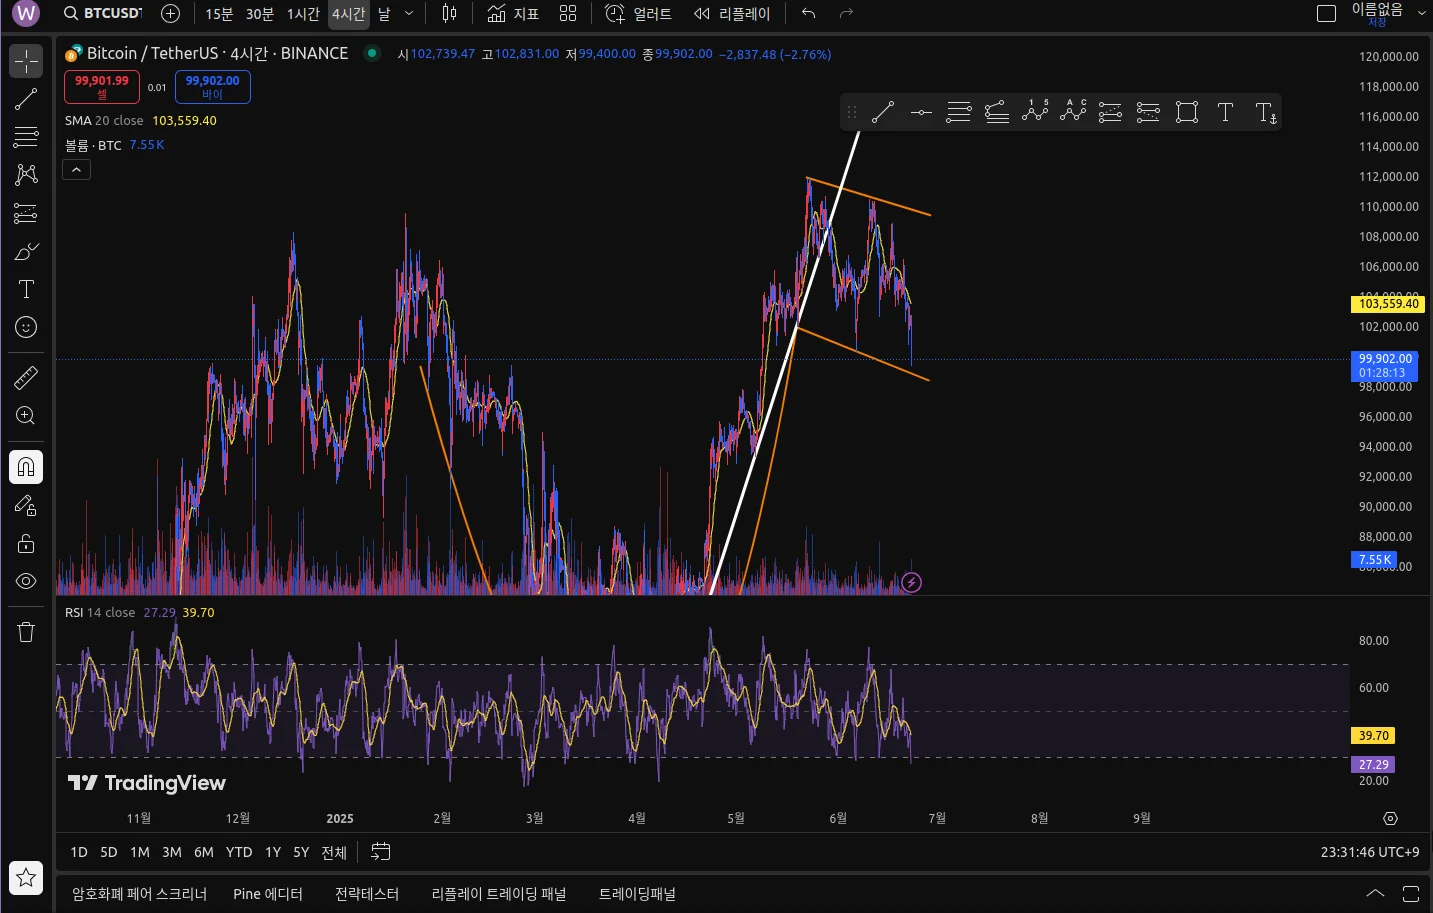Redo the chart action
1433x913 pixels.
[846, 14]
